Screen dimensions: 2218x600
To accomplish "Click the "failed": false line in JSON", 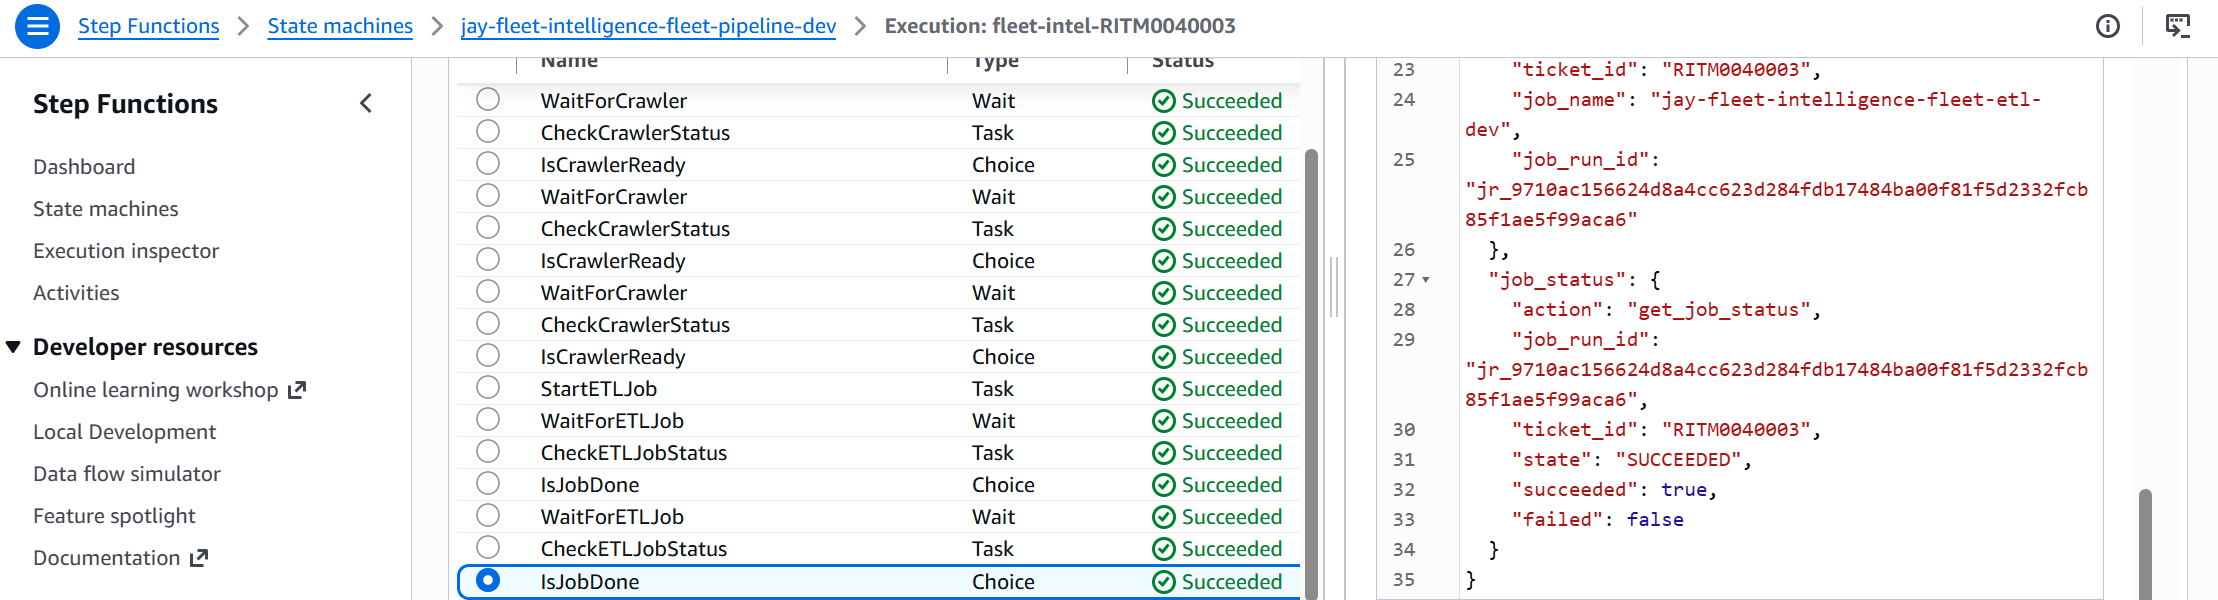I will click(x=1597, y=520).
